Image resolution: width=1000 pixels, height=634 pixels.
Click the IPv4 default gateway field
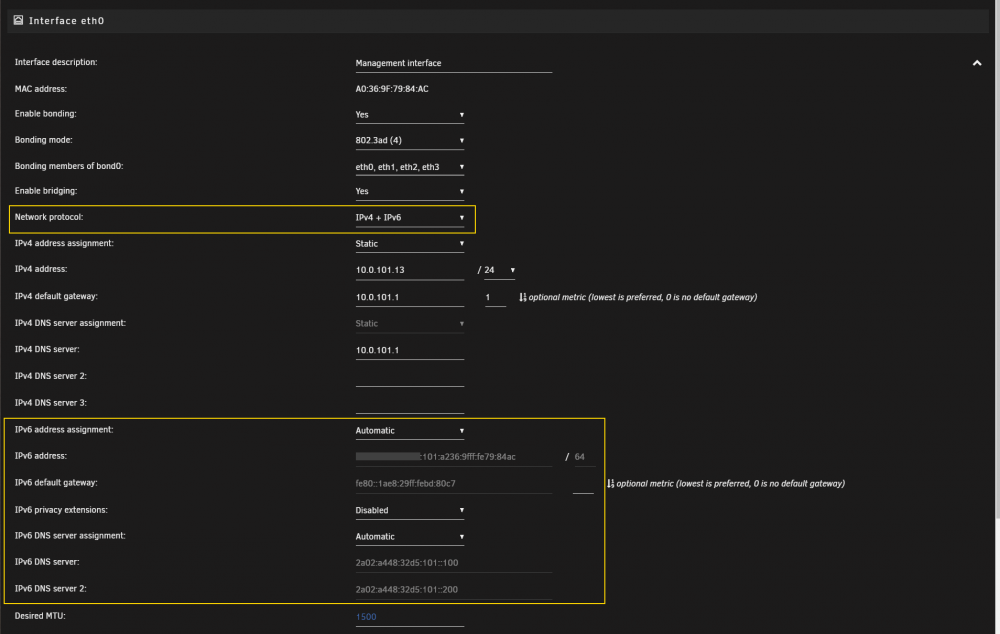pos(409,297)
